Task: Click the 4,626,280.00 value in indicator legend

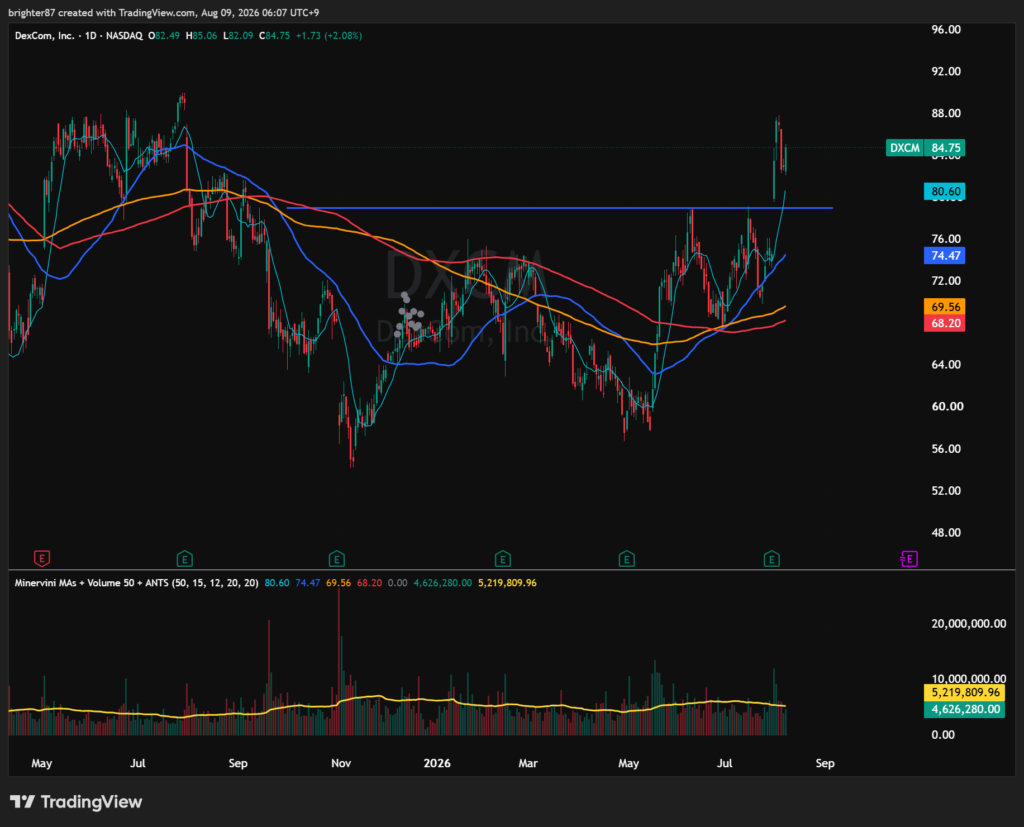Action: point(443,583)
